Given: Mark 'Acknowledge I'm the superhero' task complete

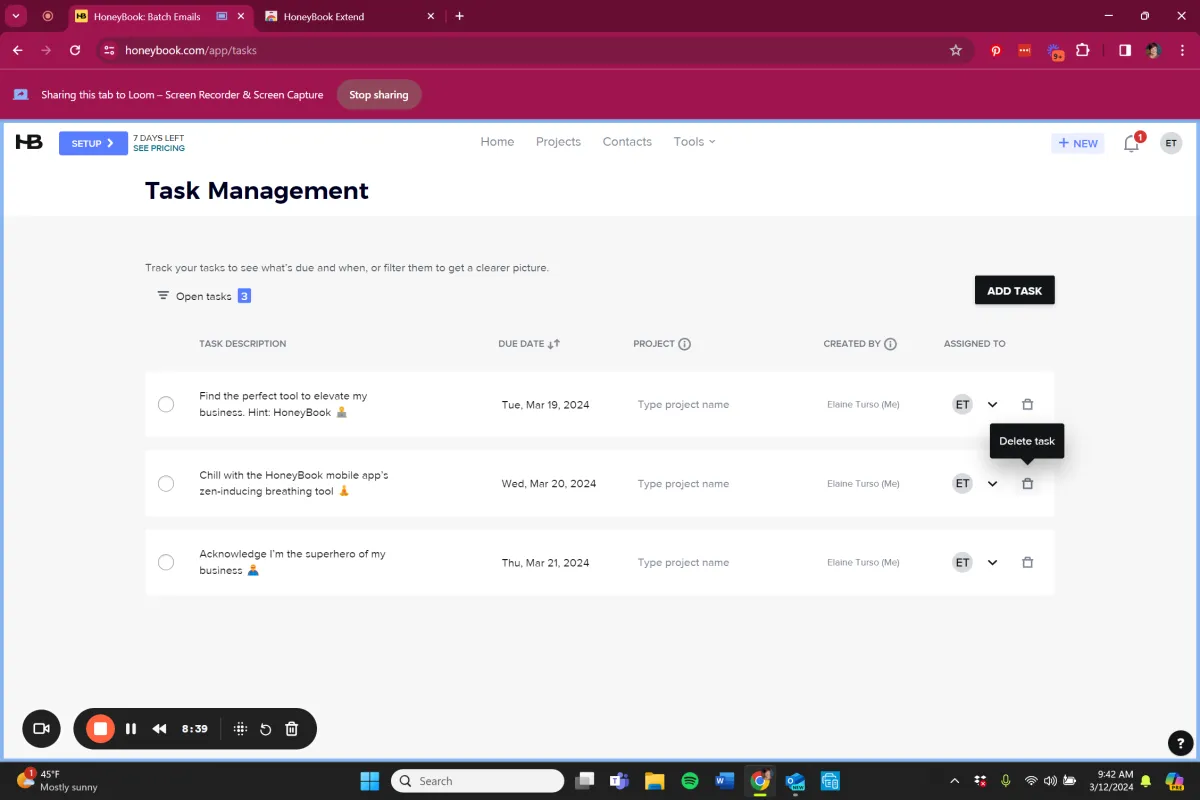Looking at the screenshot, I should (166, 562).
